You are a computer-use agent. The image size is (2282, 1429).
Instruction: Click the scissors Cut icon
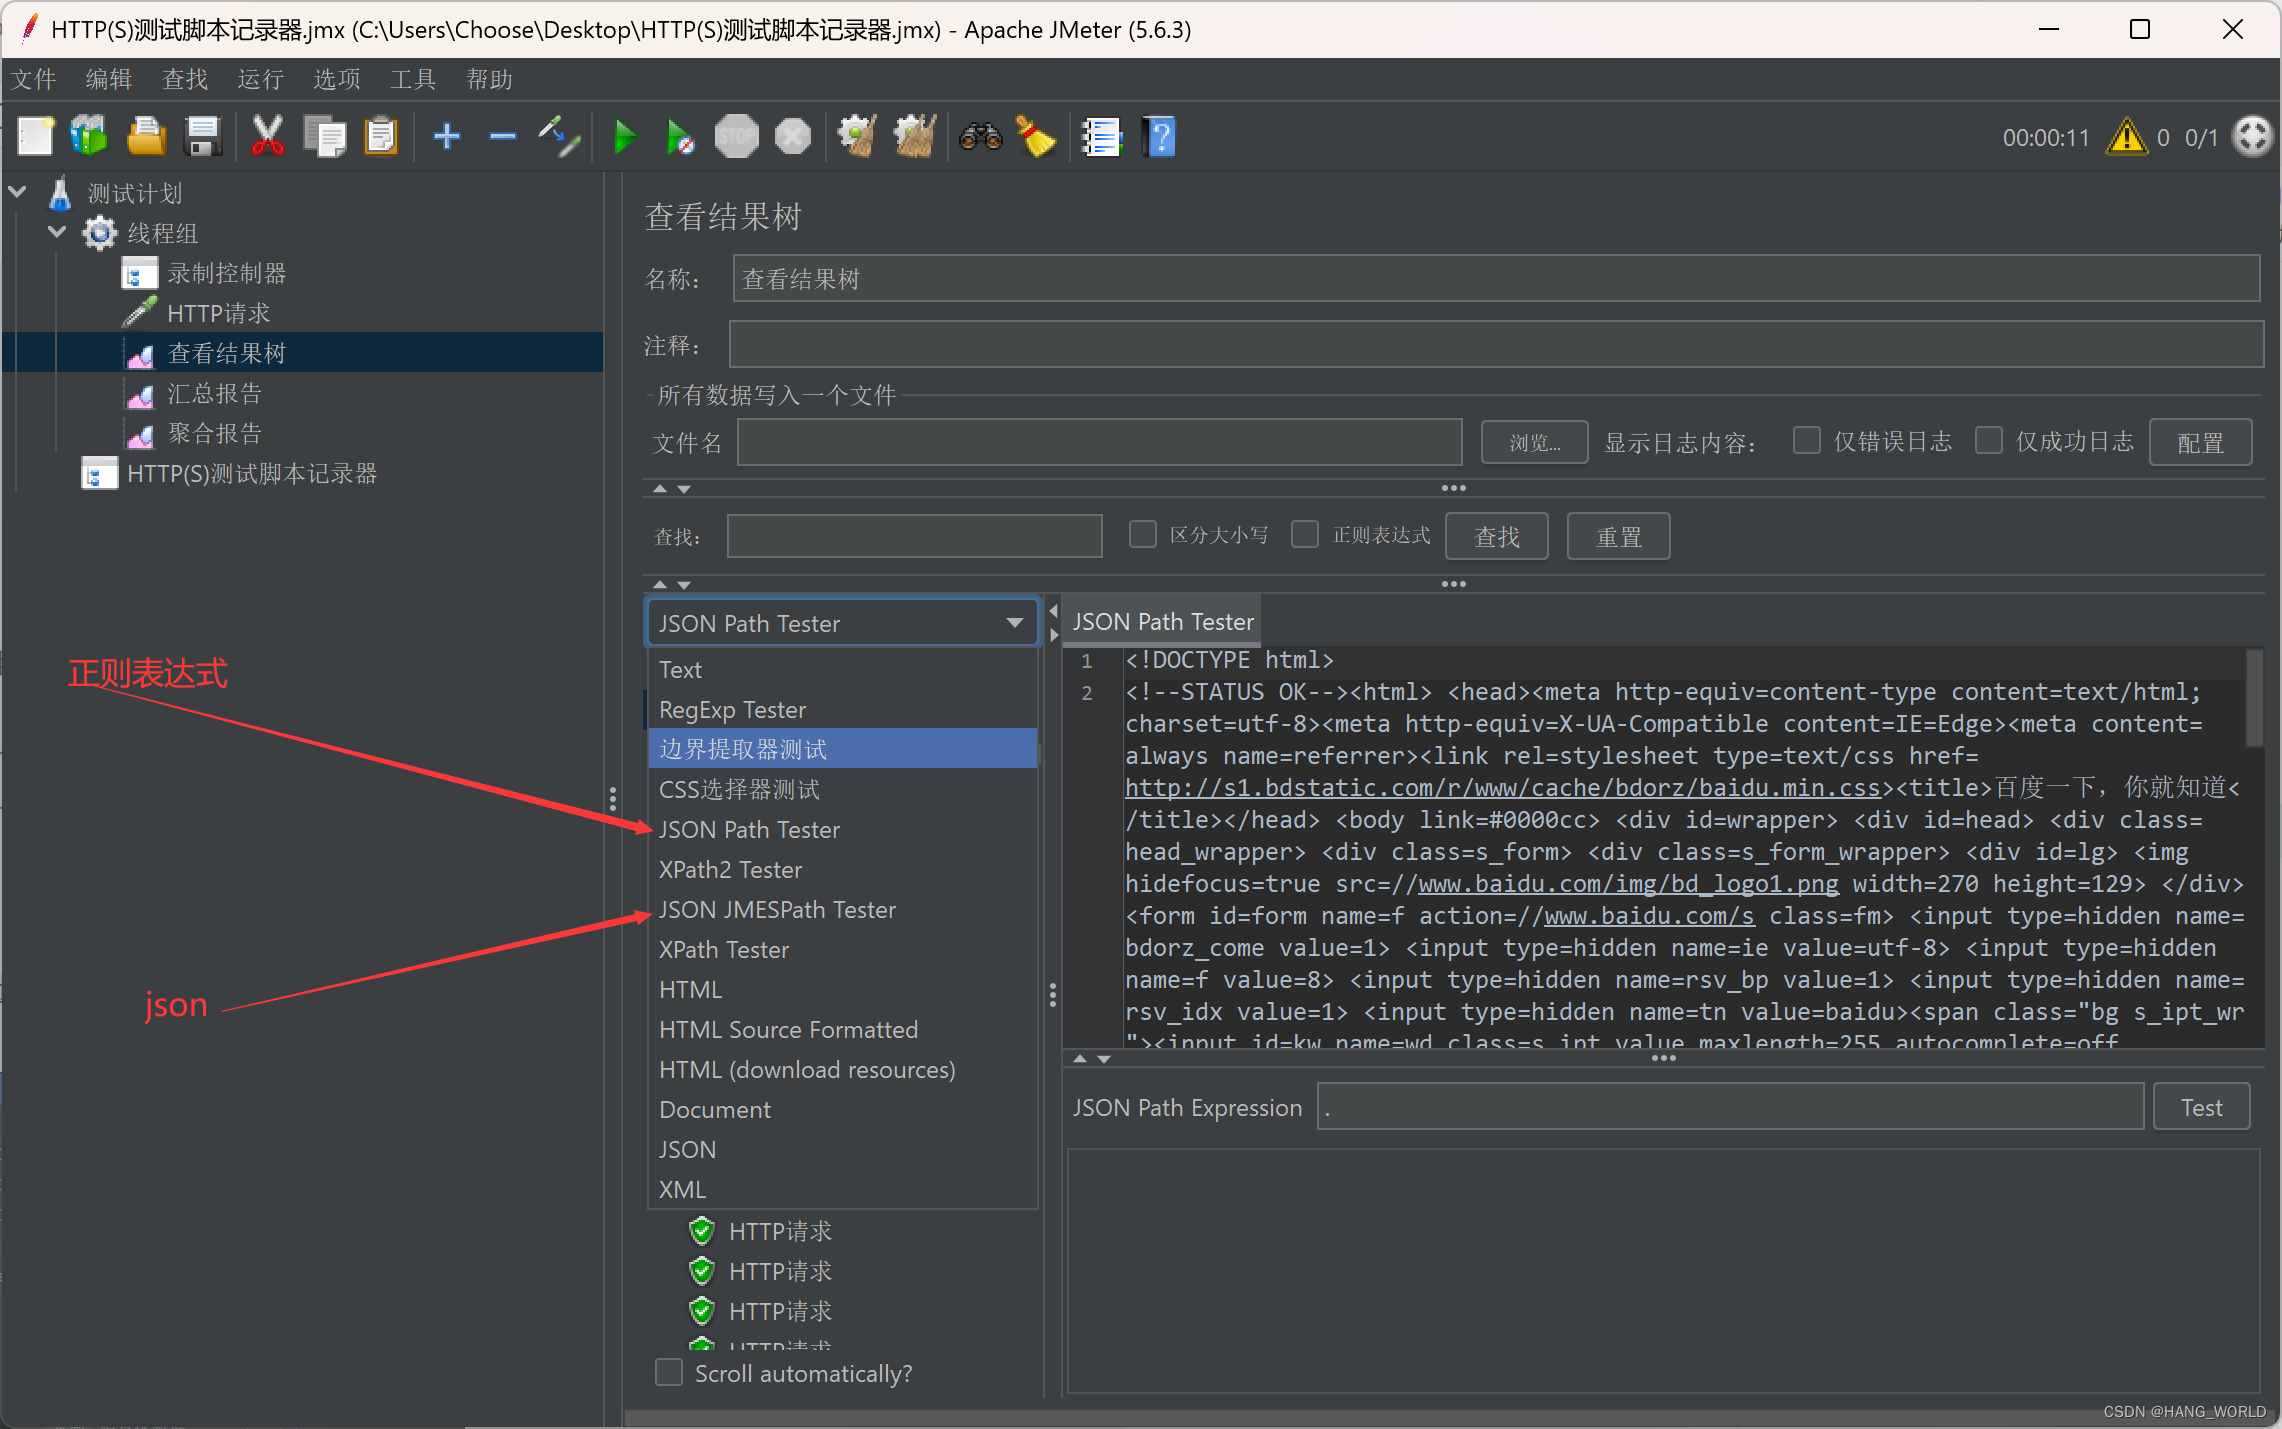pyautogui.click(x=267, y=137)
